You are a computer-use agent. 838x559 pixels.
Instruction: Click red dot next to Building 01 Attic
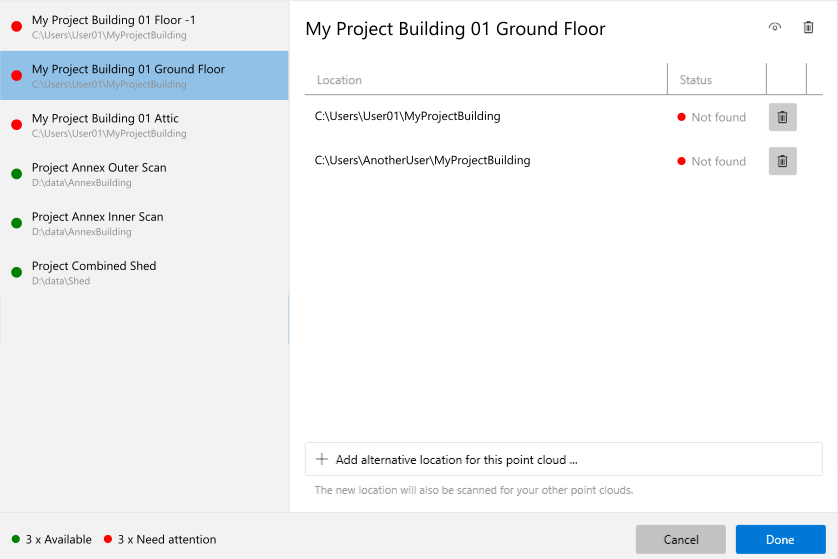[x=16, y=125]
